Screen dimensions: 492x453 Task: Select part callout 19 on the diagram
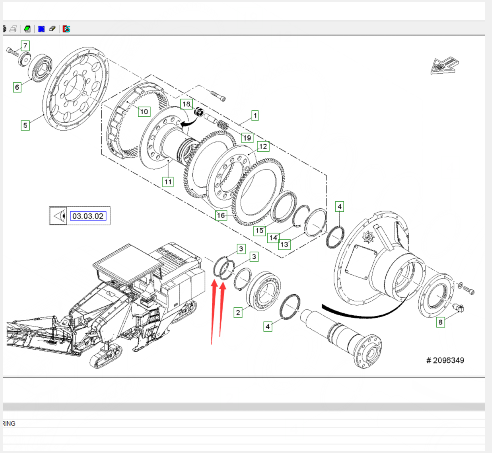tap(247, 138)
